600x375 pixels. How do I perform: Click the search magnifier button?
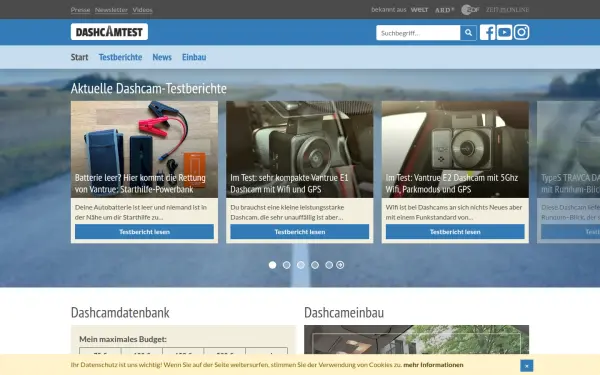point(468,33)
